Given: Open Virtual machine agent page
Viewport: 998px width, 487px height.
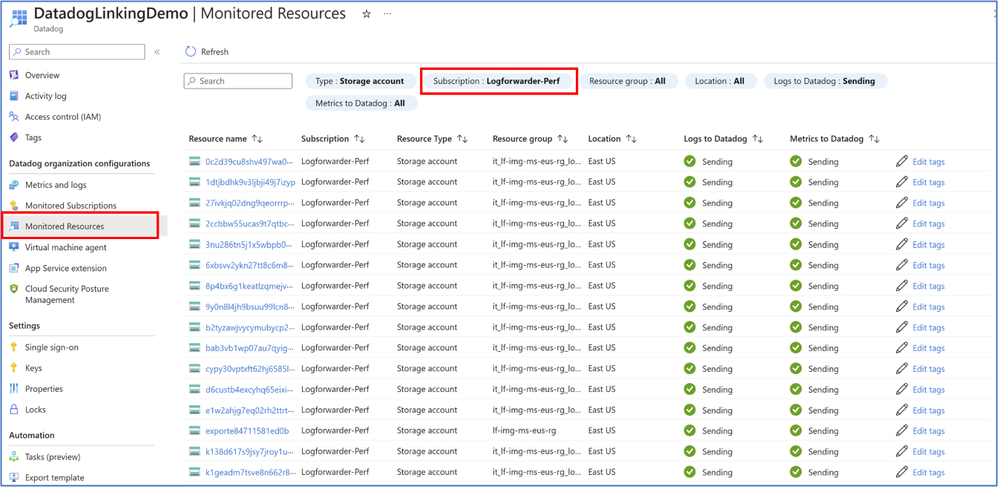Looking at the screenshot, I should coord(66,247).
